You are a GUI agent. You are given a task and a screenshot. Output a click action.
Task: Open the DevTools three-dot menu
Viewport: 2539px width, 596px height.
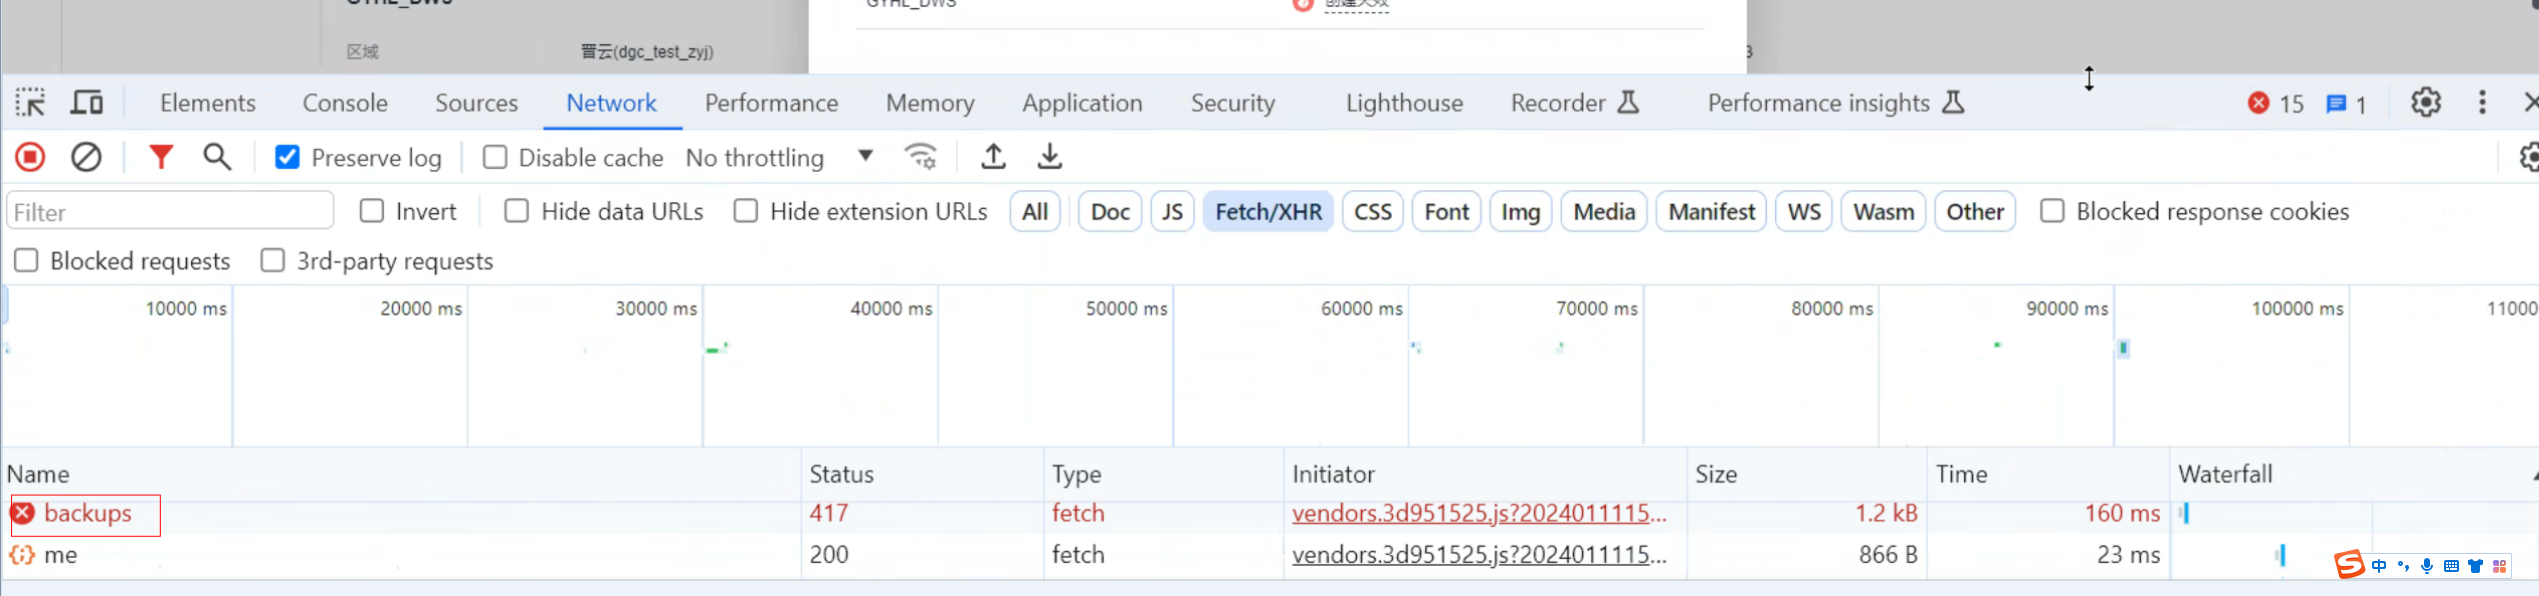coord(2482,103)
